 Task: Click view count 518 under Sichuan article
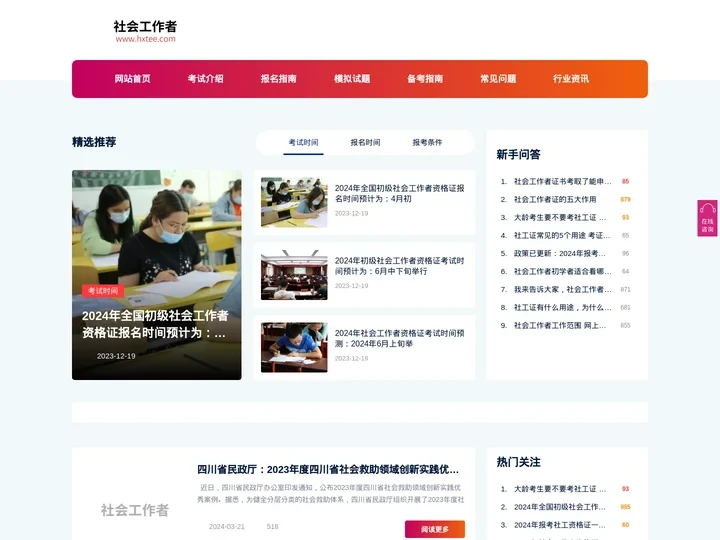pos(272,526)
